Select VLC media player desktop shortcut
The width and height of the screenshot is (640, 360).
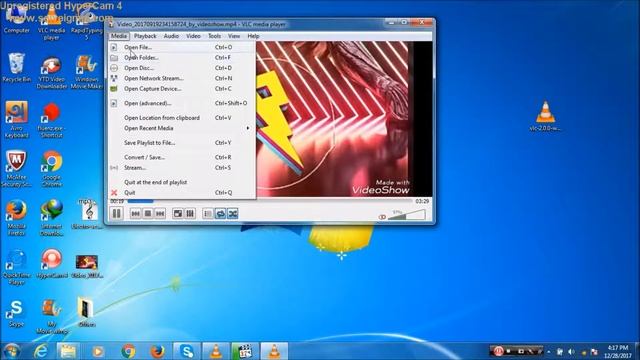pos(51,22)
